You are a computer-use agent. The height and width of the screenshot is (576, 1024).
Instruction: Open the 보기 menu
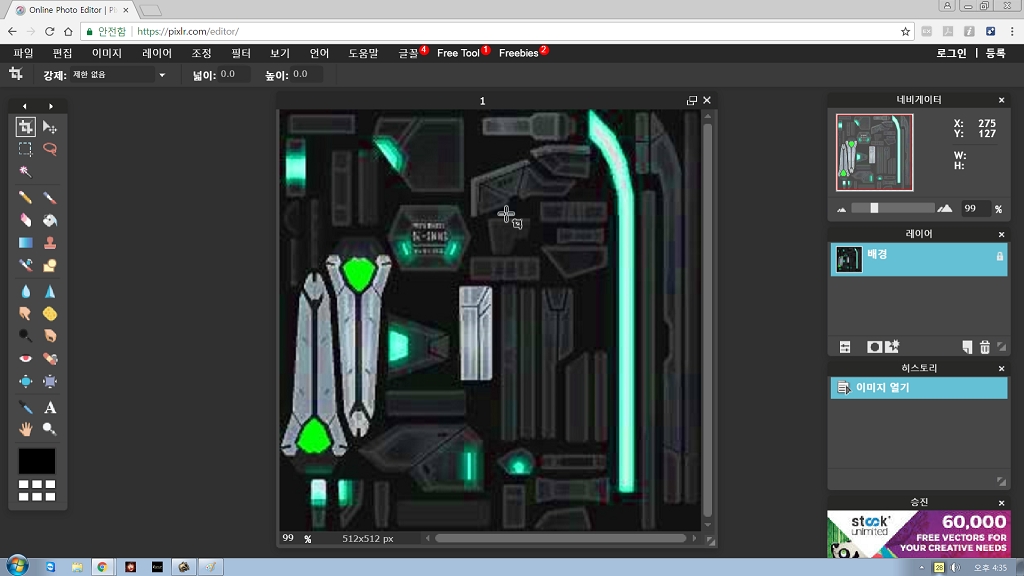[x=280, y=53]
